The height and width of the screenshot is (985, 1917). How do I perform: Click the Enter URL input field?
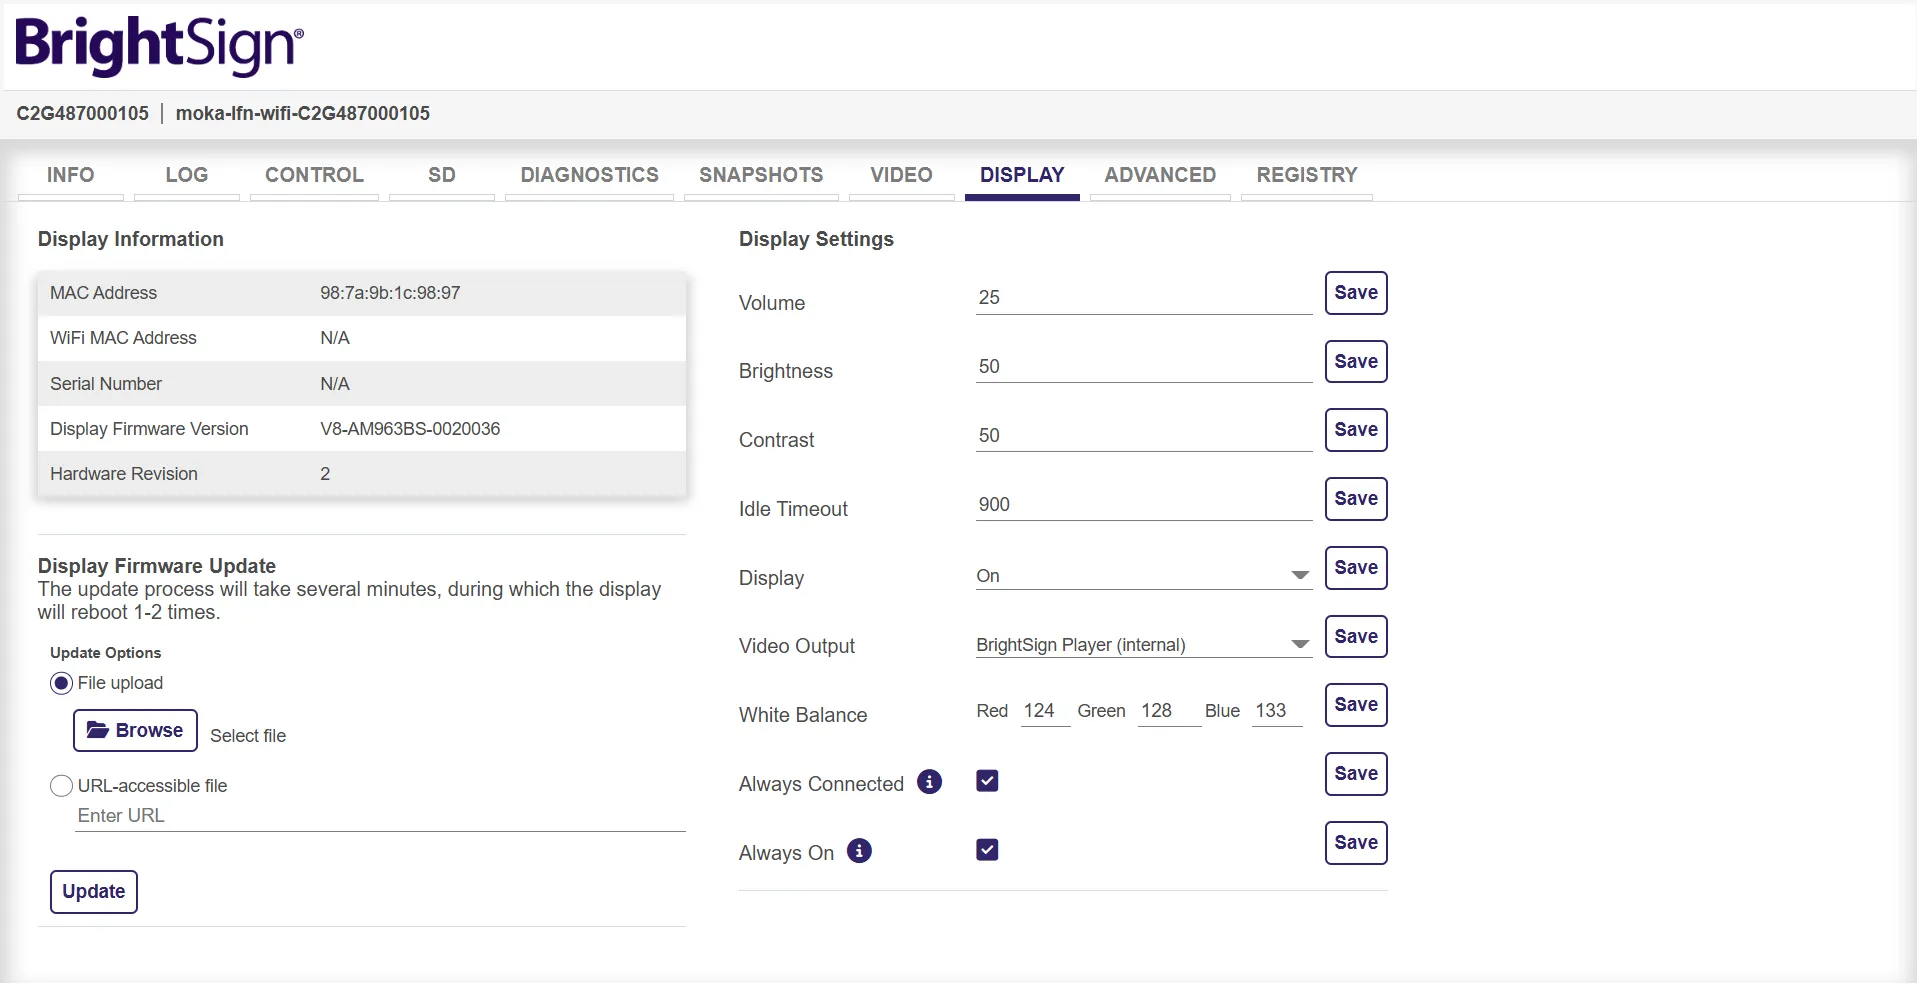click(x=381, y=816)
